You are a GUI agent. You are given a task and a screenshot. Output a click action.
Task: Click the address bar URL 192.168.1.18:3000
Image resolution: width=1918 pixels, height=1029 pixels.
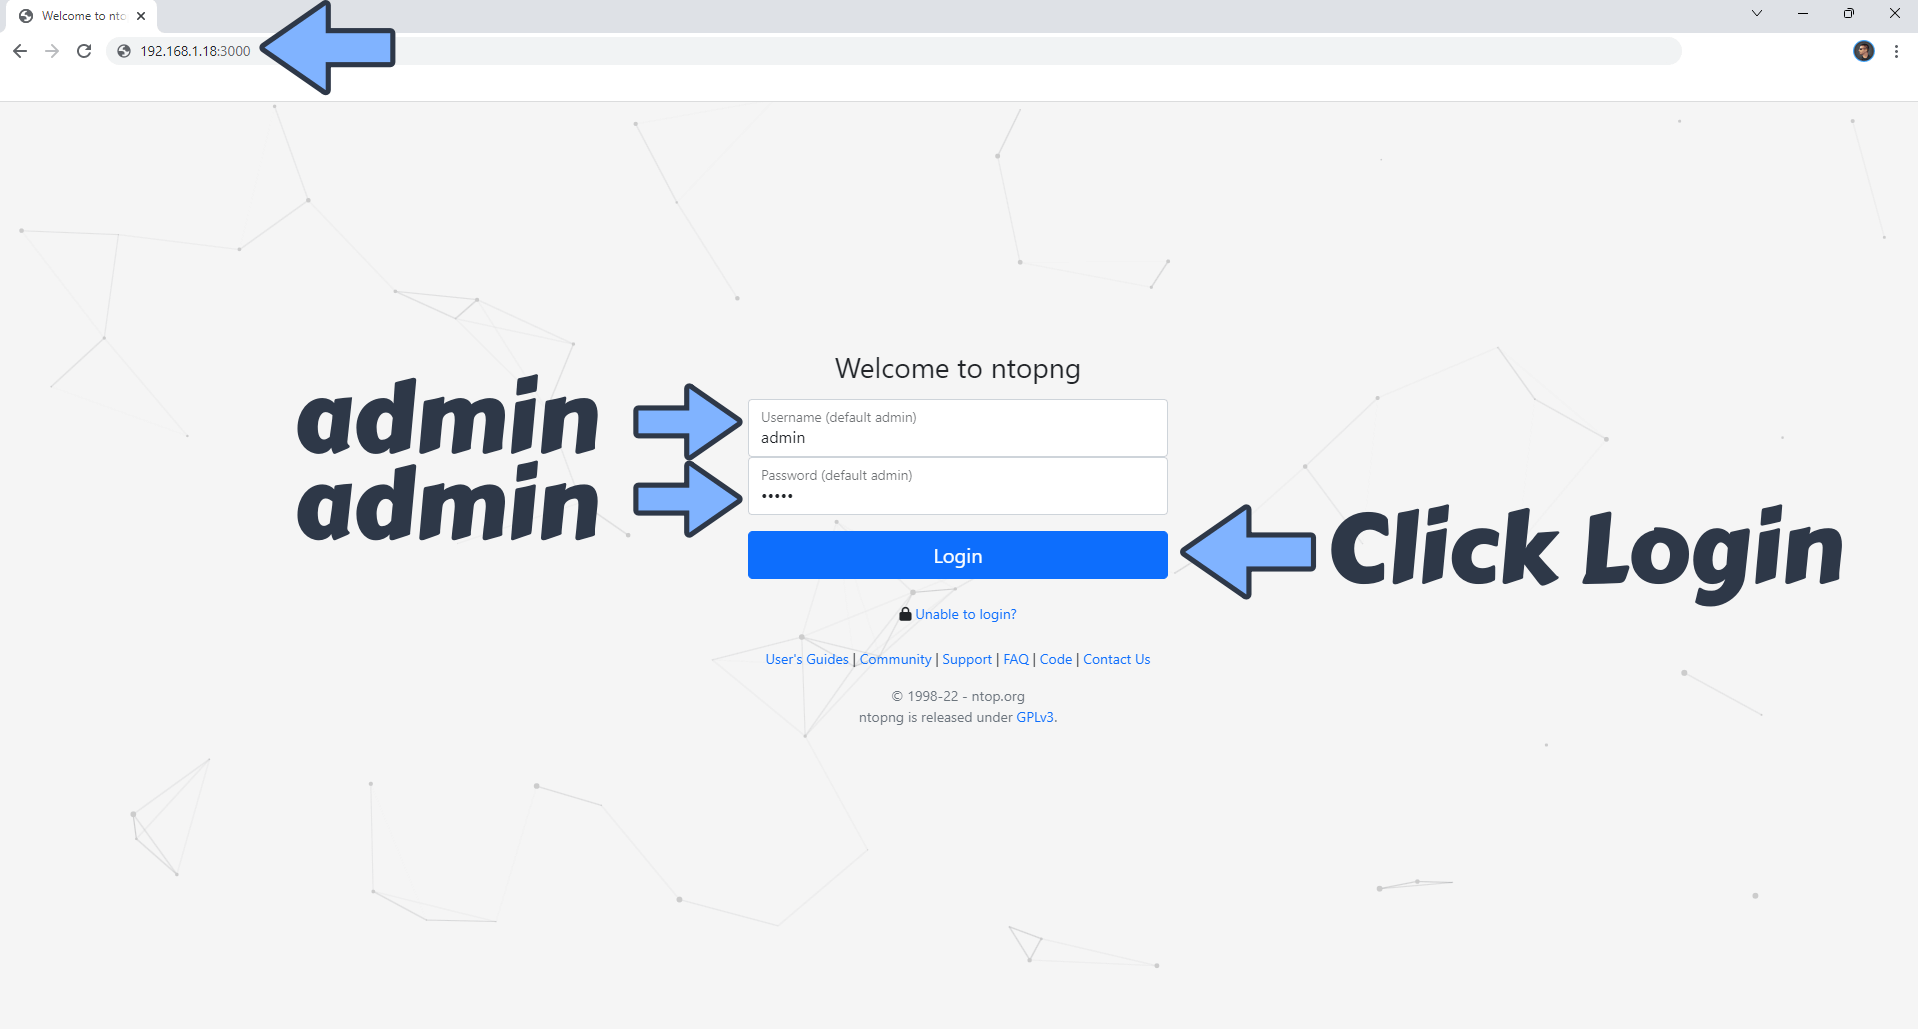(195, 51)
